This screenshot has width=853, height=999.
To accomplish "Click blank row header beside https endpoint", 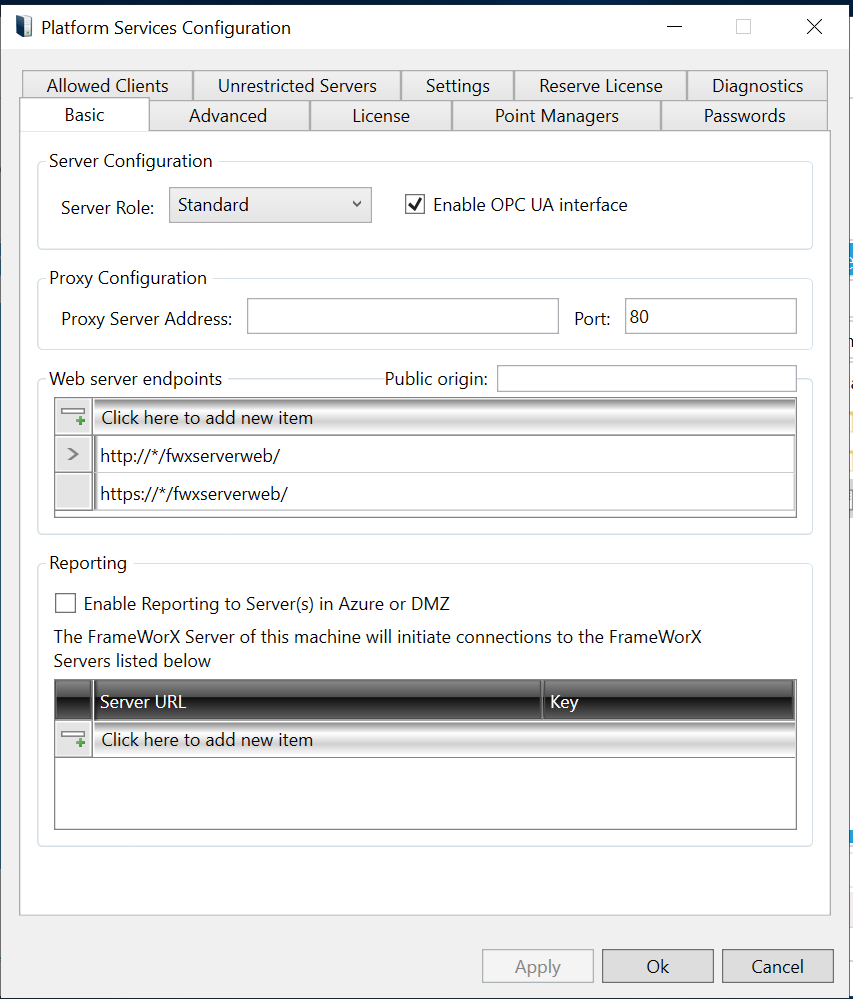I will [73, 493].
